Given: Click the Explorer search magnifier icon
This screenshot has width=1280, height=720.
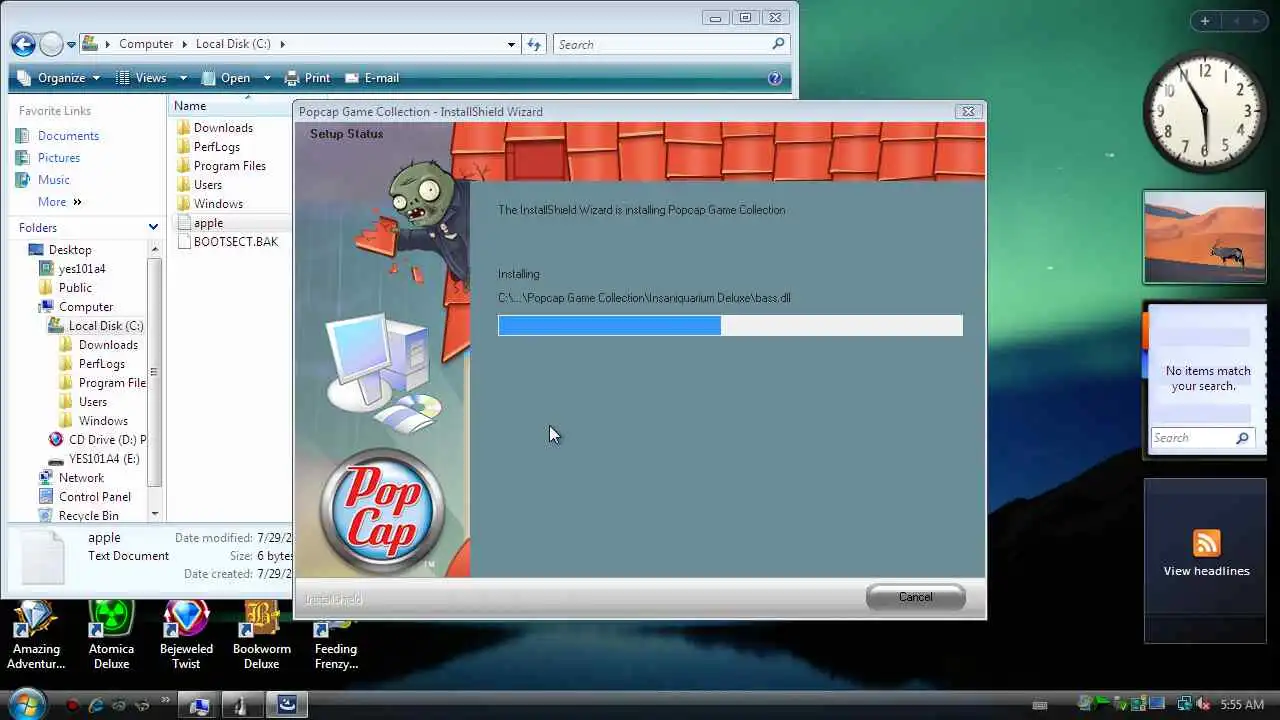Looking at the screenshot, I should coord(778,44).
